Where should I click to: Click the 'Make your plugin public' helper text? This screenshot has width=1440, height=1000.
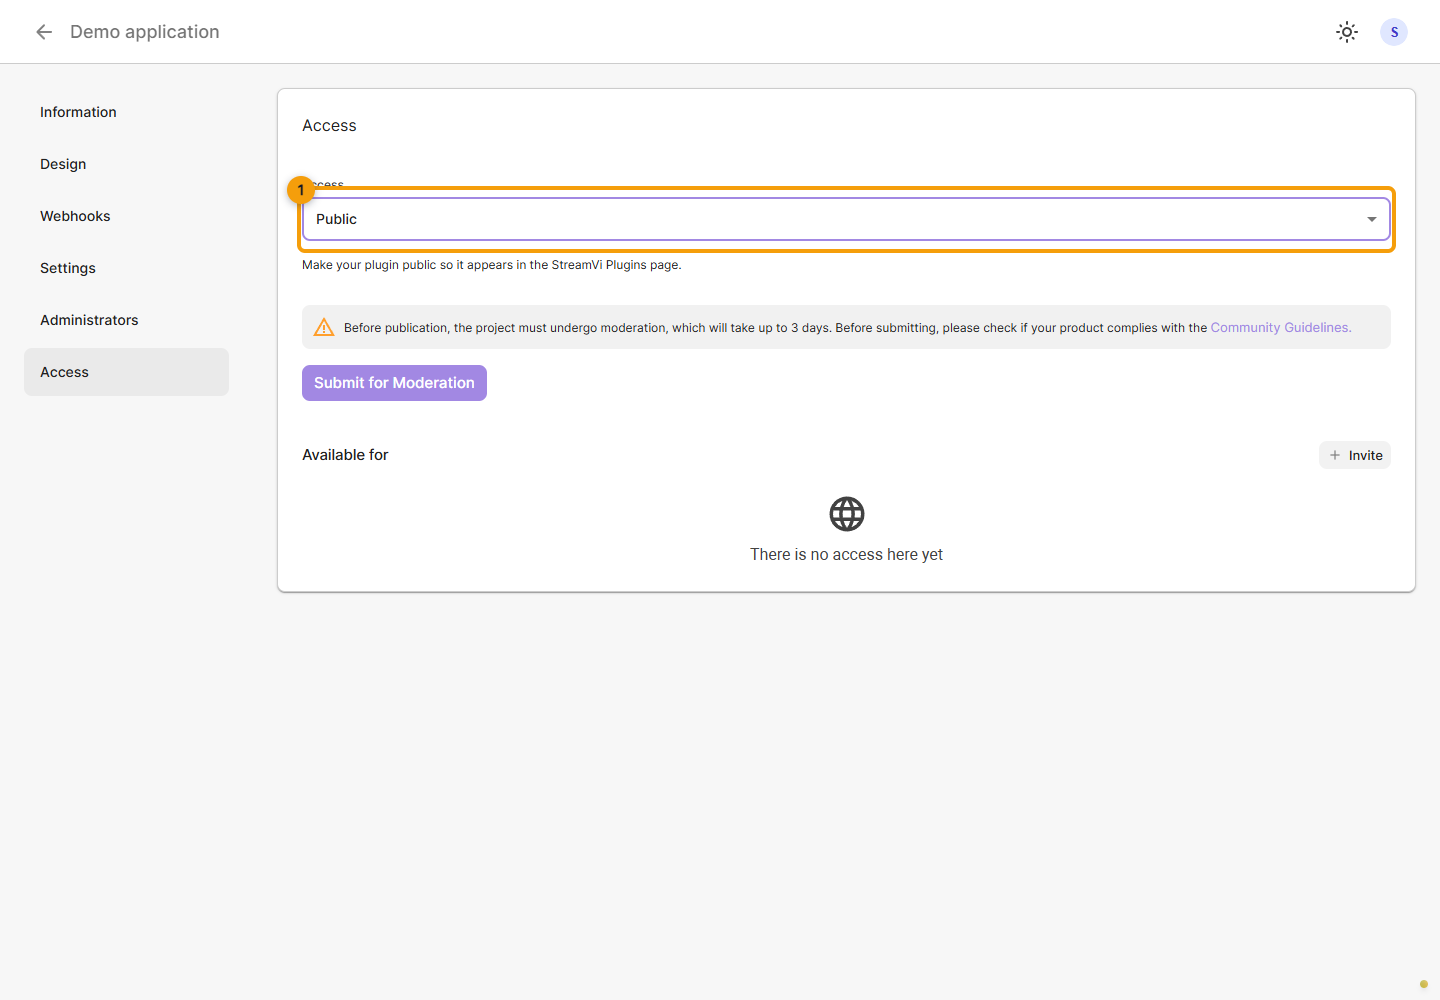click(x=492, y=265)
